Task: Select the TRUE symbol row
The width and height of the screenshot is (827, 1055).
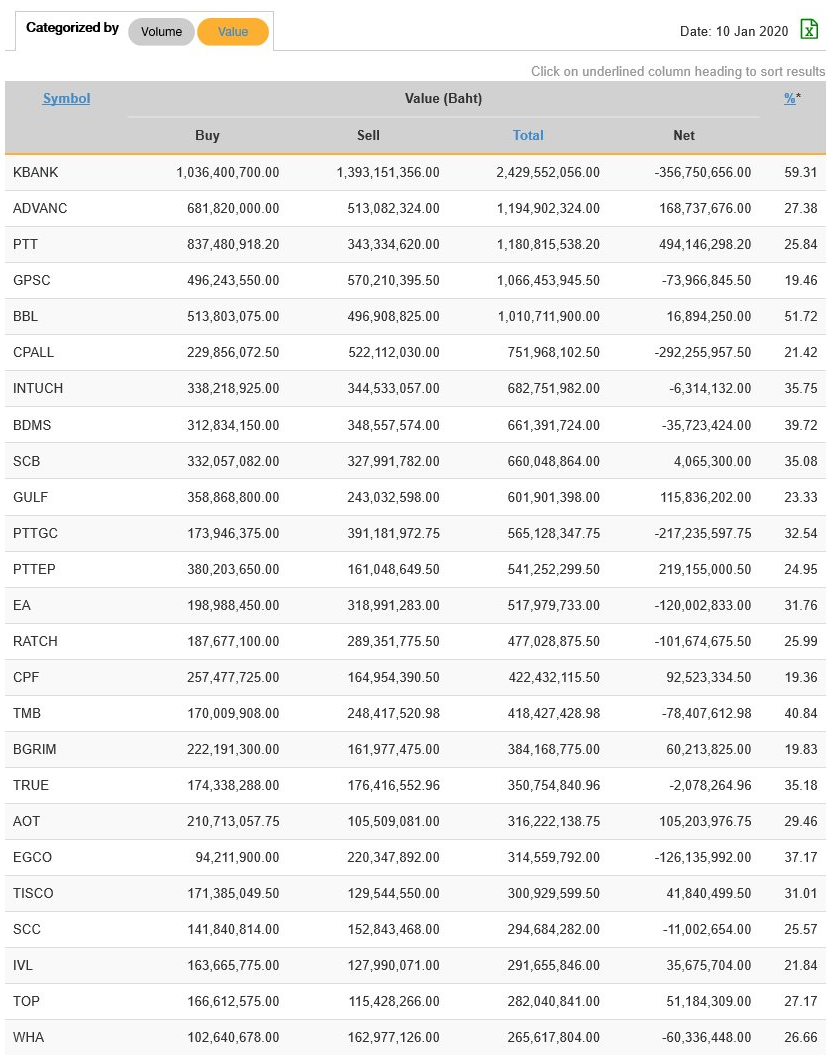Action: click(31, 785)
